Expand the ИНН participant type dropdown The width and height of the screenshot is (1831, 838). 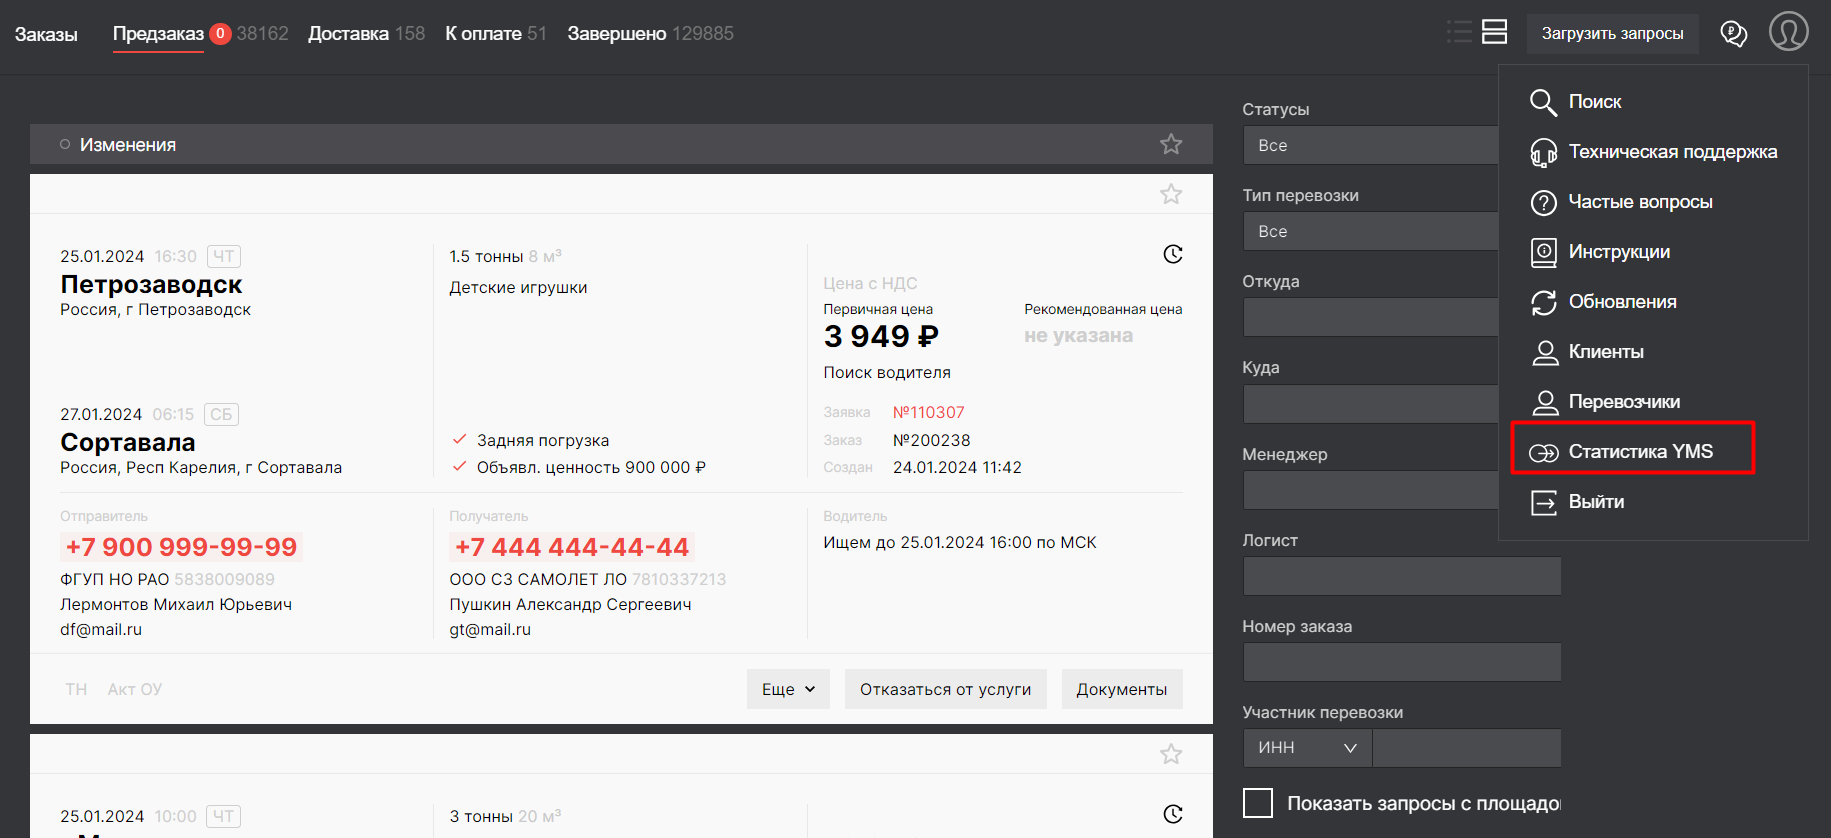click(1307, 748)
